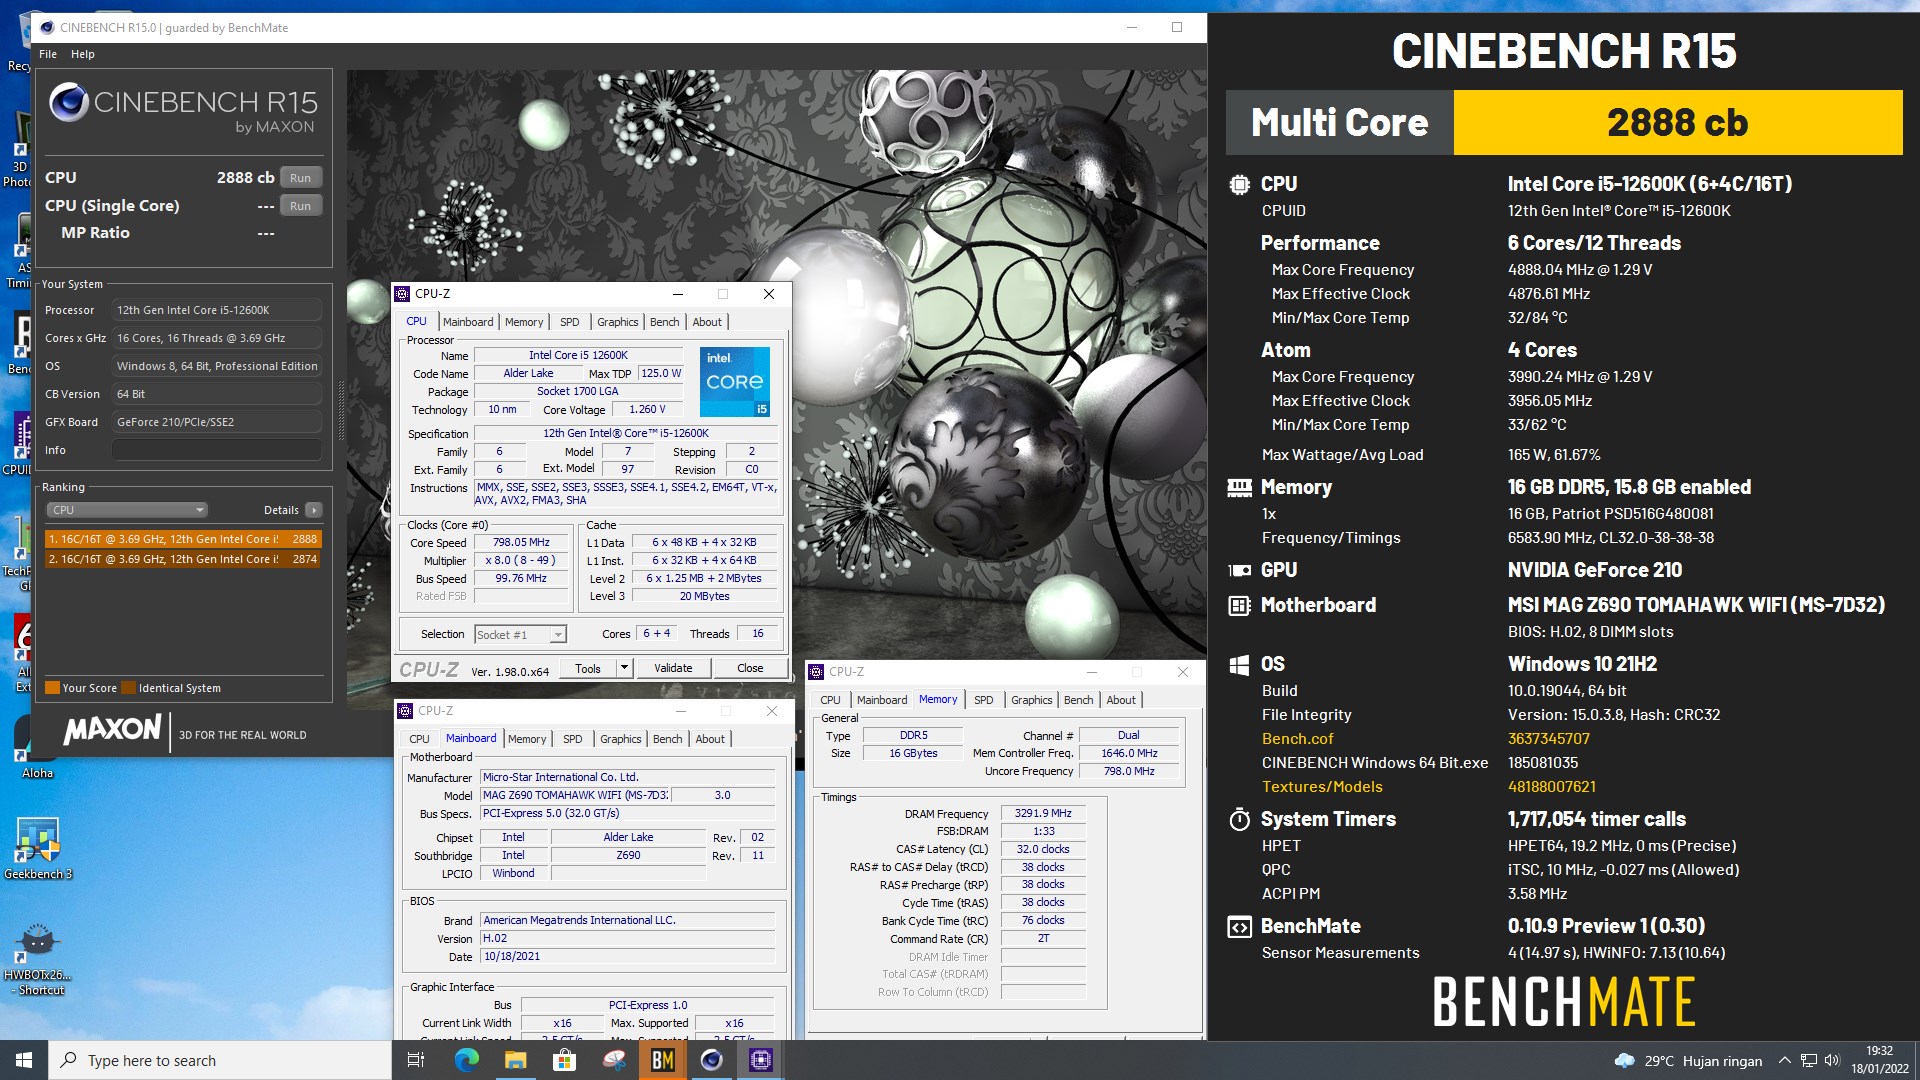Select the ranking entry scoring 2888
The height and width of the screenshot is (1080, 1920).
click(x=182, y=539)
